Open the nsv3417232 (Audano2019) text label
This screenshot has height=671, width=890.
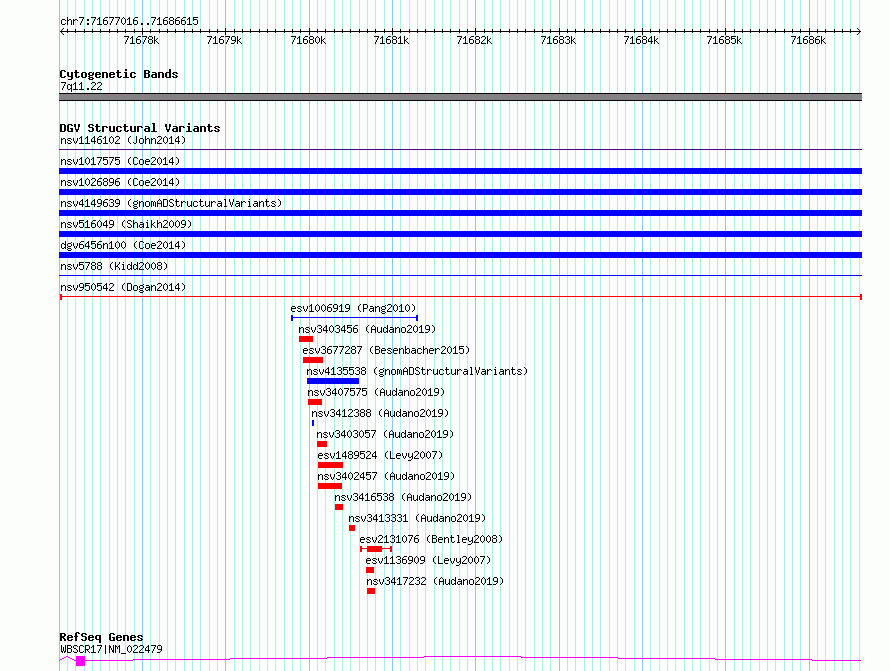435,581
